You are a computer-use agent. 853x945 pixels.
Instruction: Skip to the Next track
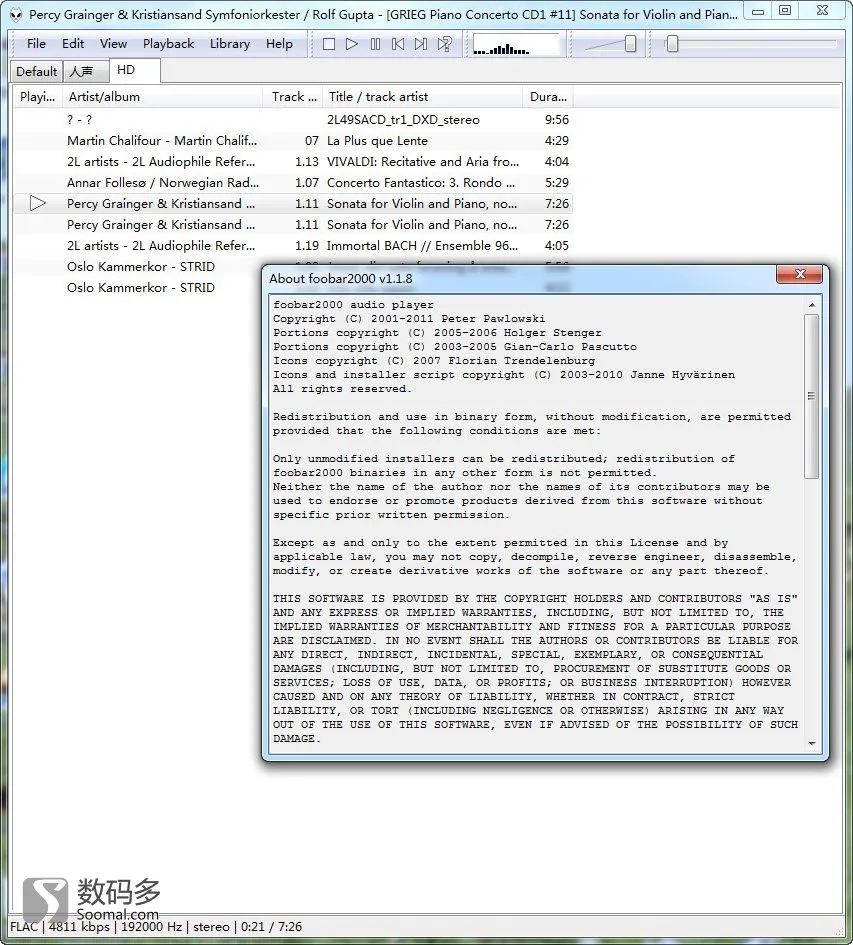[x=421, y=44]
